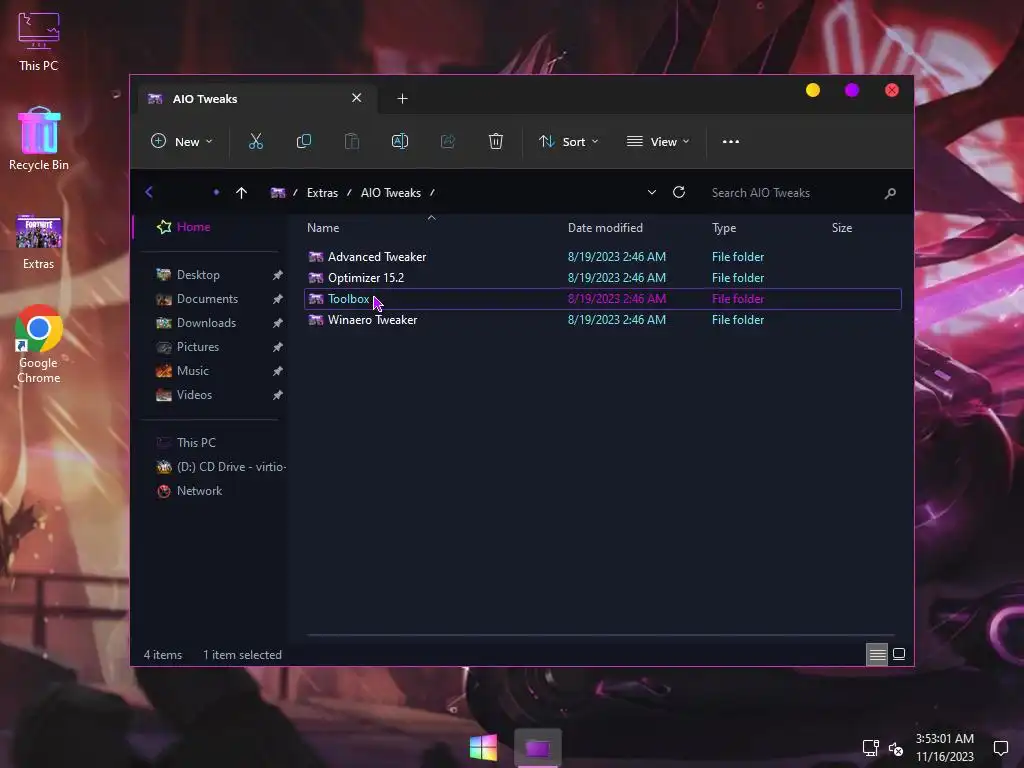Click the Cut scissors icon

(255, 141)
